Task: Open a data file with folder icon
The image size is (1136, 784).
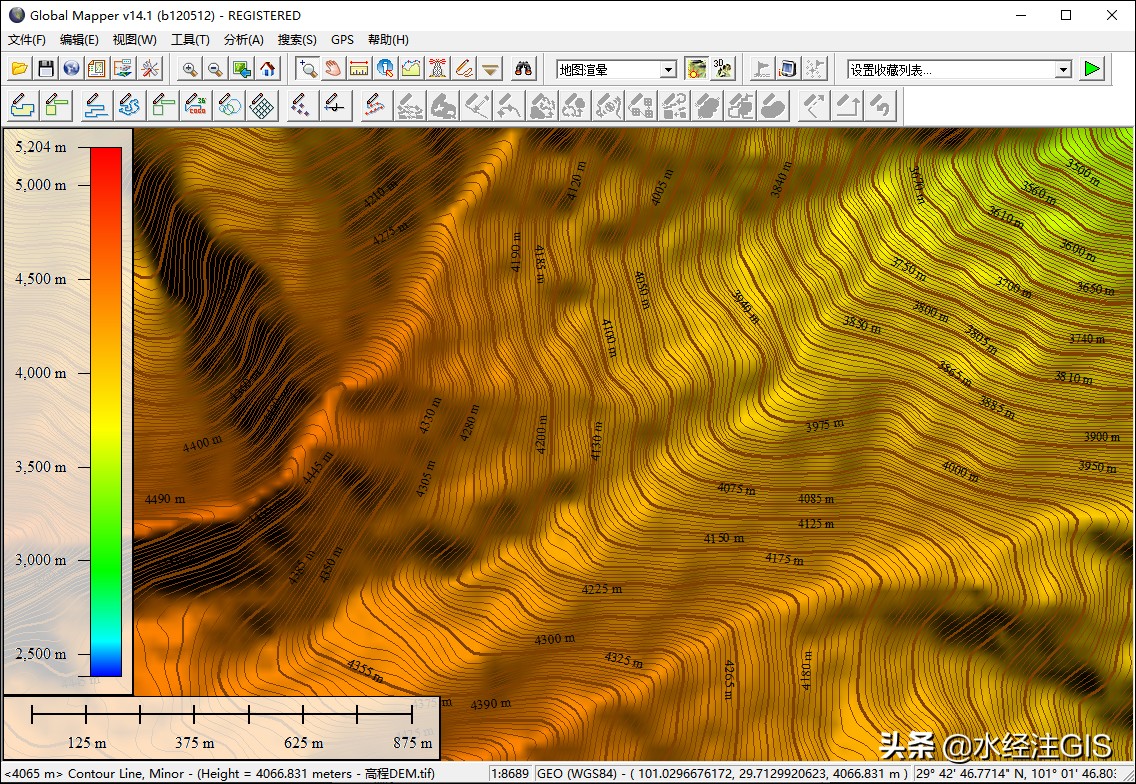Action: (20, 69)
